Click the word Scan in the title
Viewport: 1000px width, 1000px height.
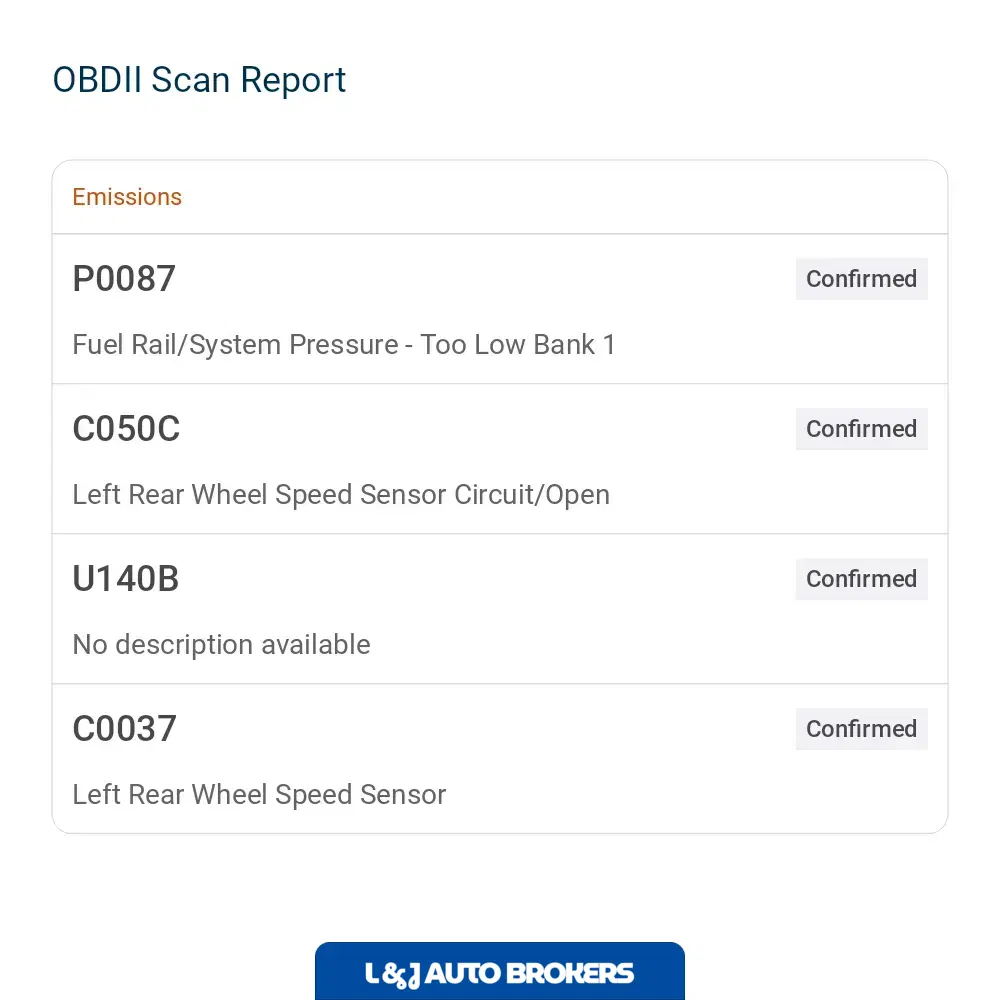[x=190, y=80]
